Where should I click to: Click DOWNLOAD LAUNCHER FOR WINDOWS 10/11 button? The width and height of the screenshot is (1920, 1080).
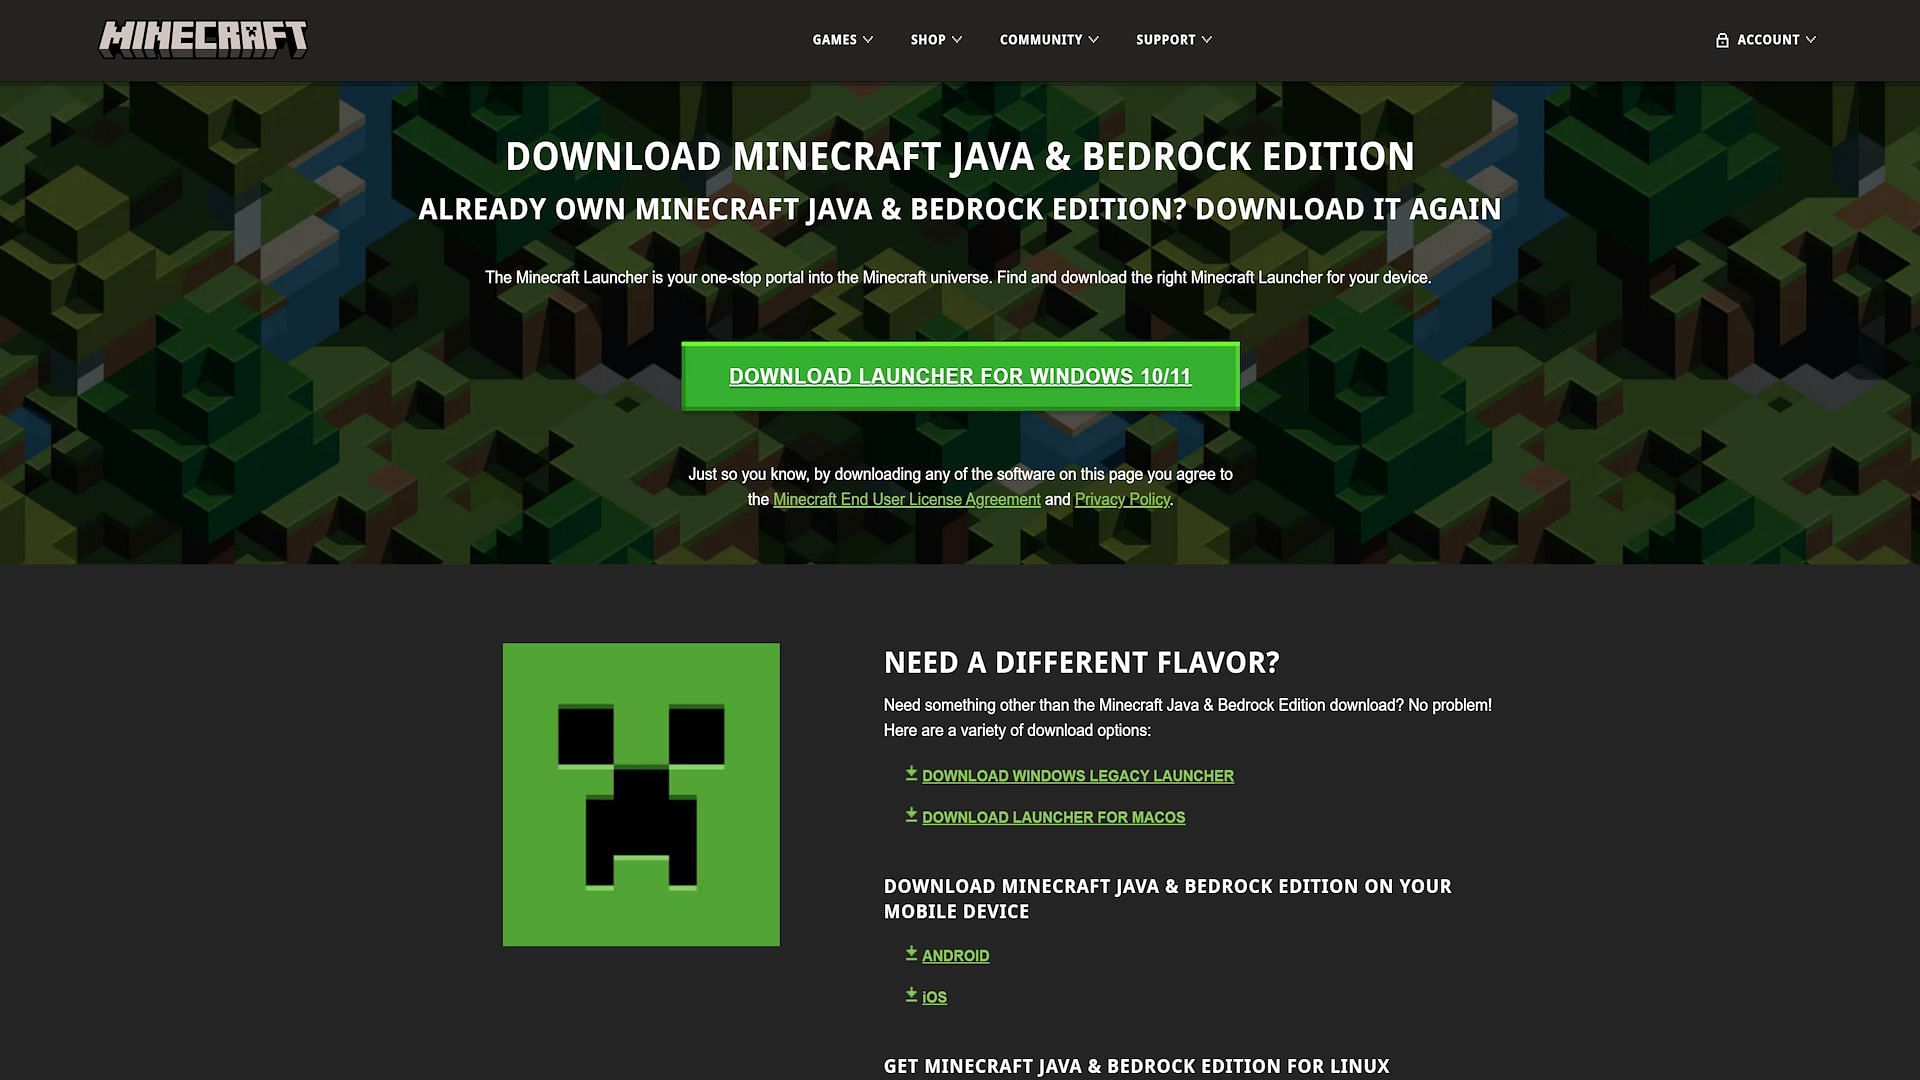tap(960, 376)
